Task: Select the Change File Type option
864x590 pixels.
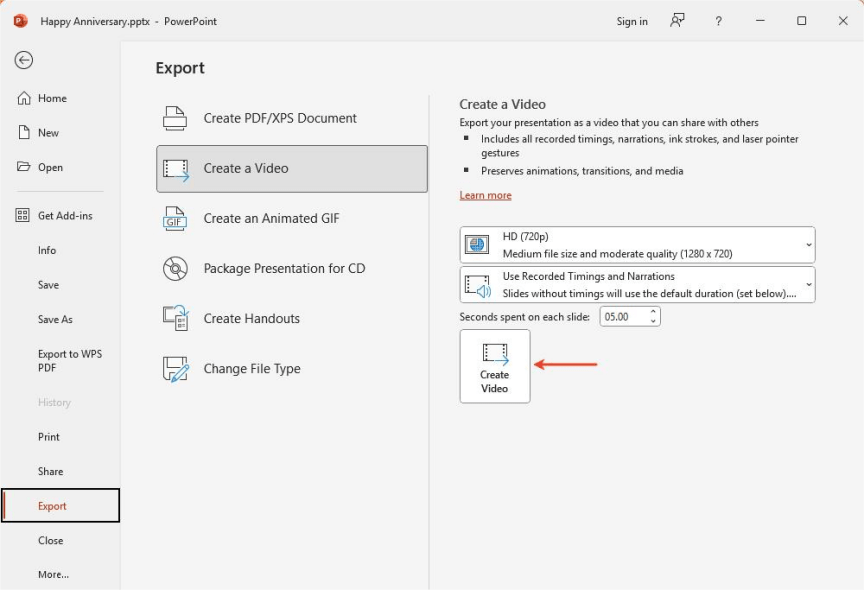Action: click(x=252, y=368)
